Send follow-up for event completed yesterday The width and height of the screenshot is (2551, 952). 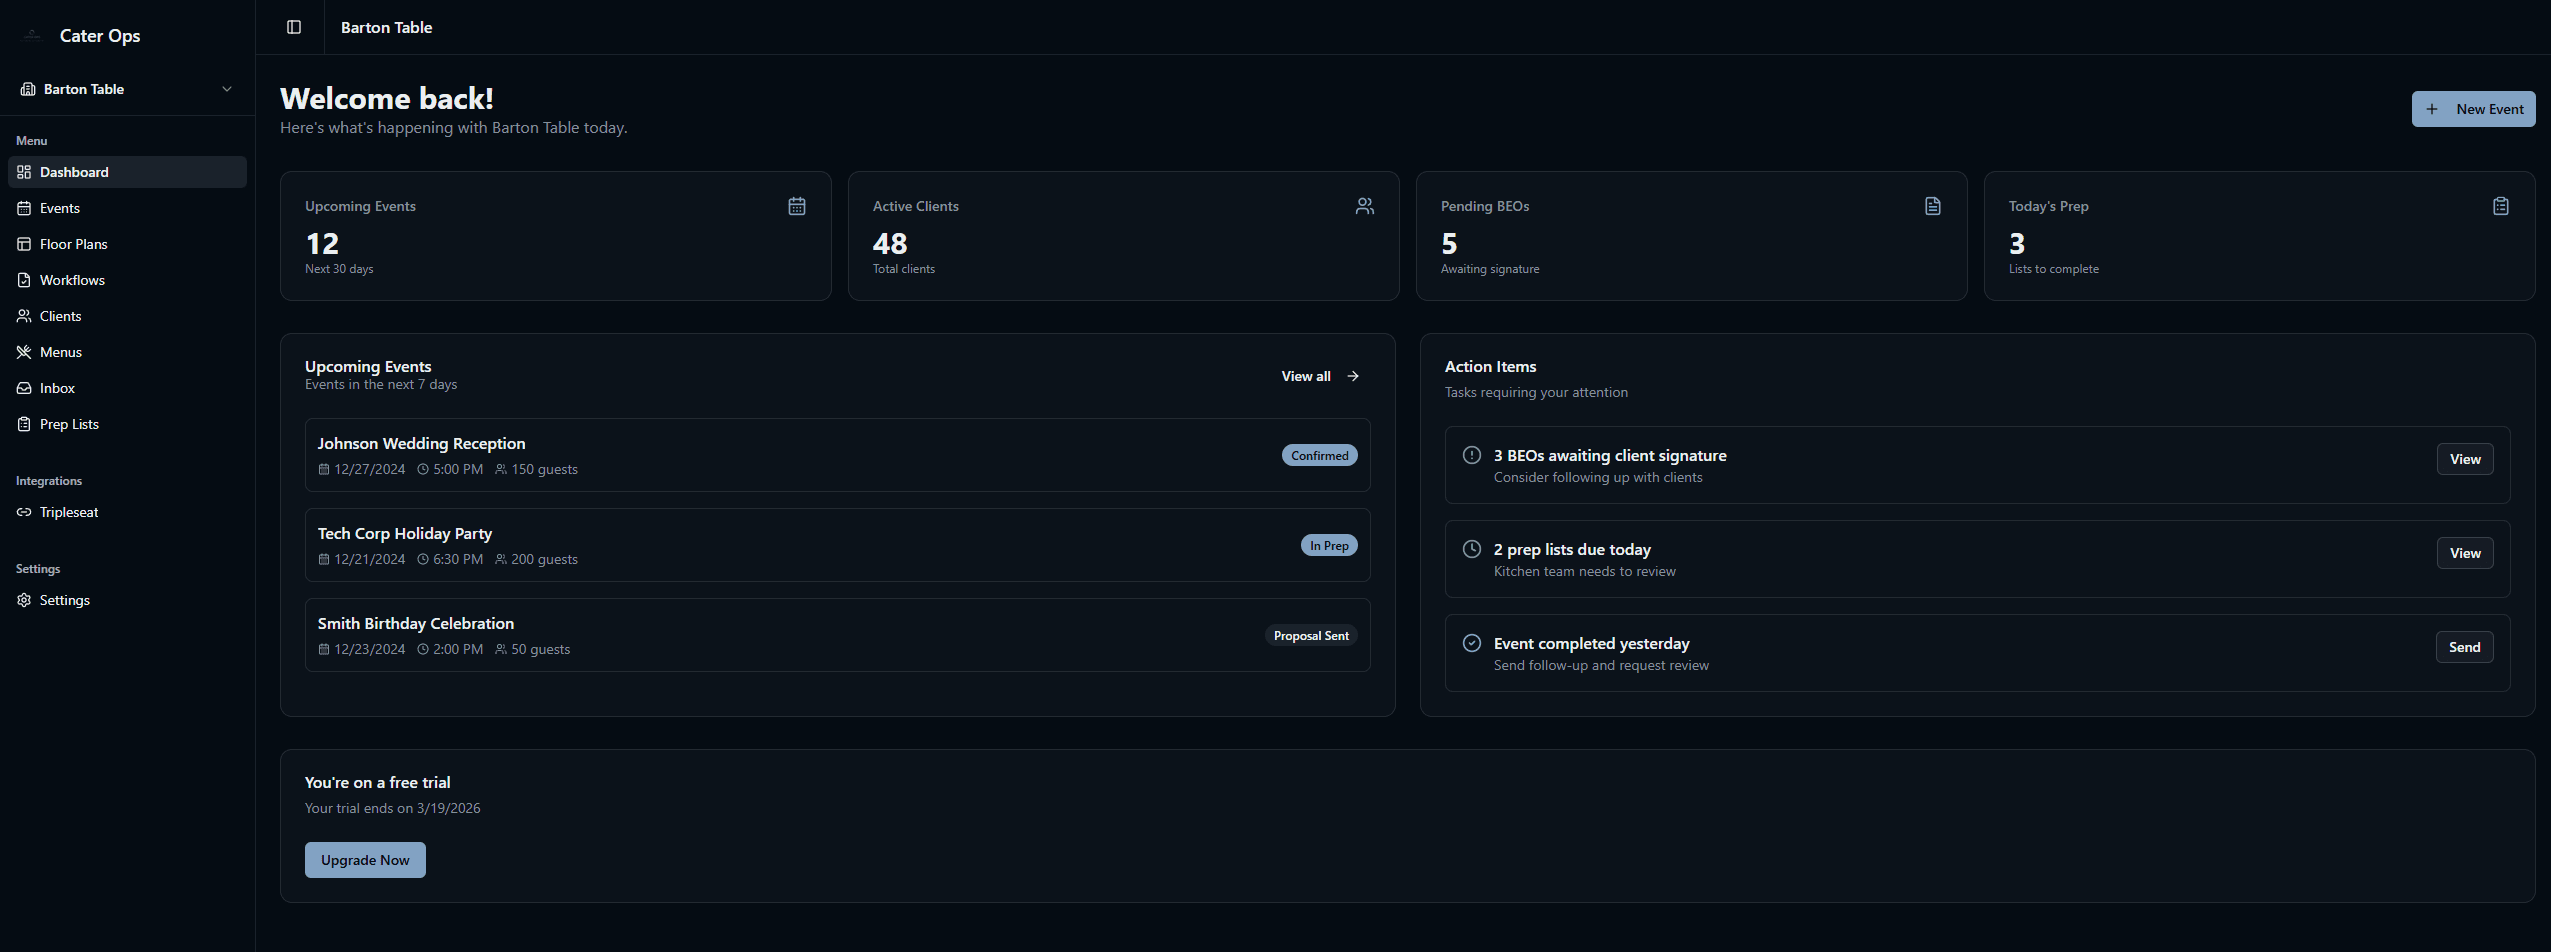(x=2464, y=646)
